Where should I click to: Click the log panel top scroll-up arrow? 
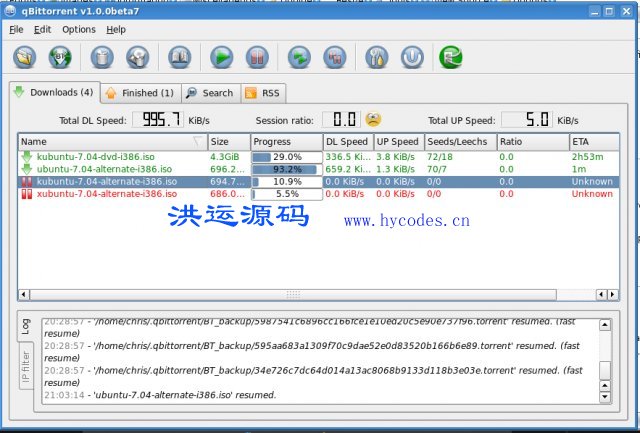coord(604,325)
